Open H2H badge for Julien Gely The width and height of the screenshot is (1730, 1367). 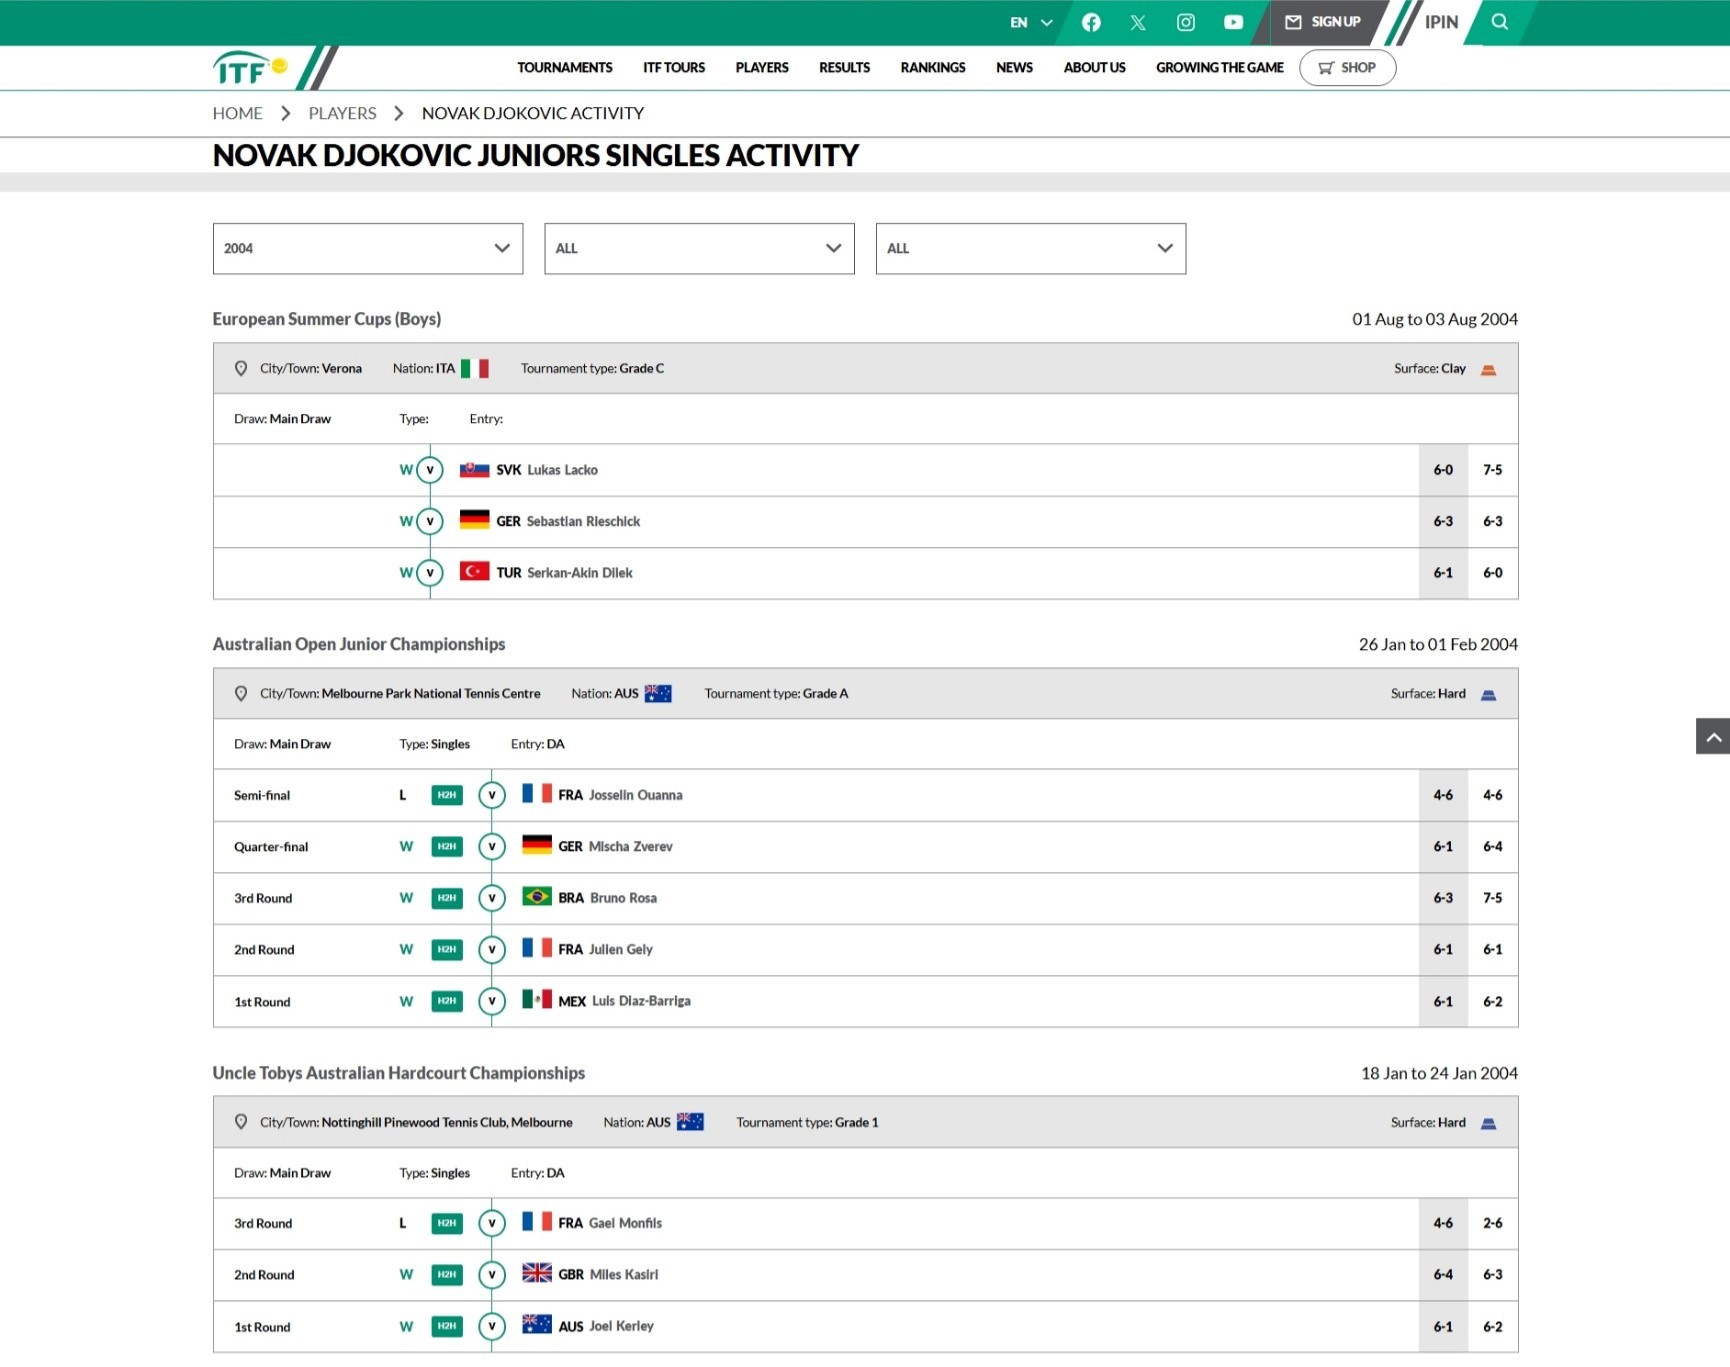click(x=447, y=950)
